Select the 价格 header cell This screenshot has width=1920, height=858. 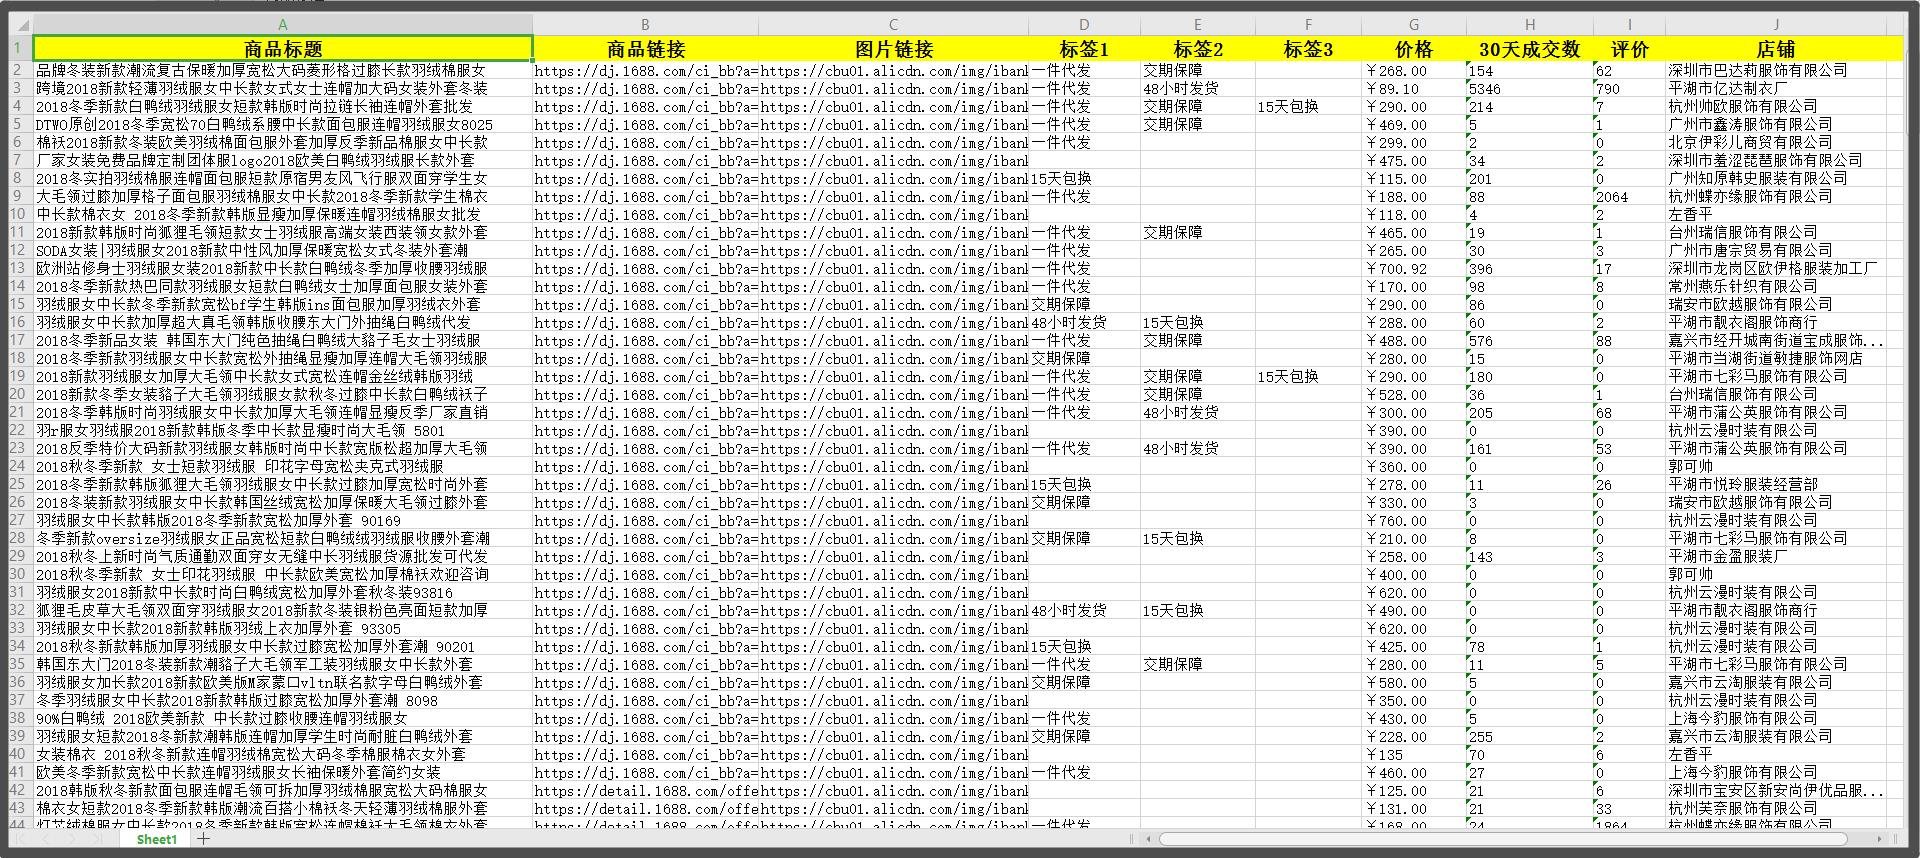pyautogui.click(x=1413, y=48)
